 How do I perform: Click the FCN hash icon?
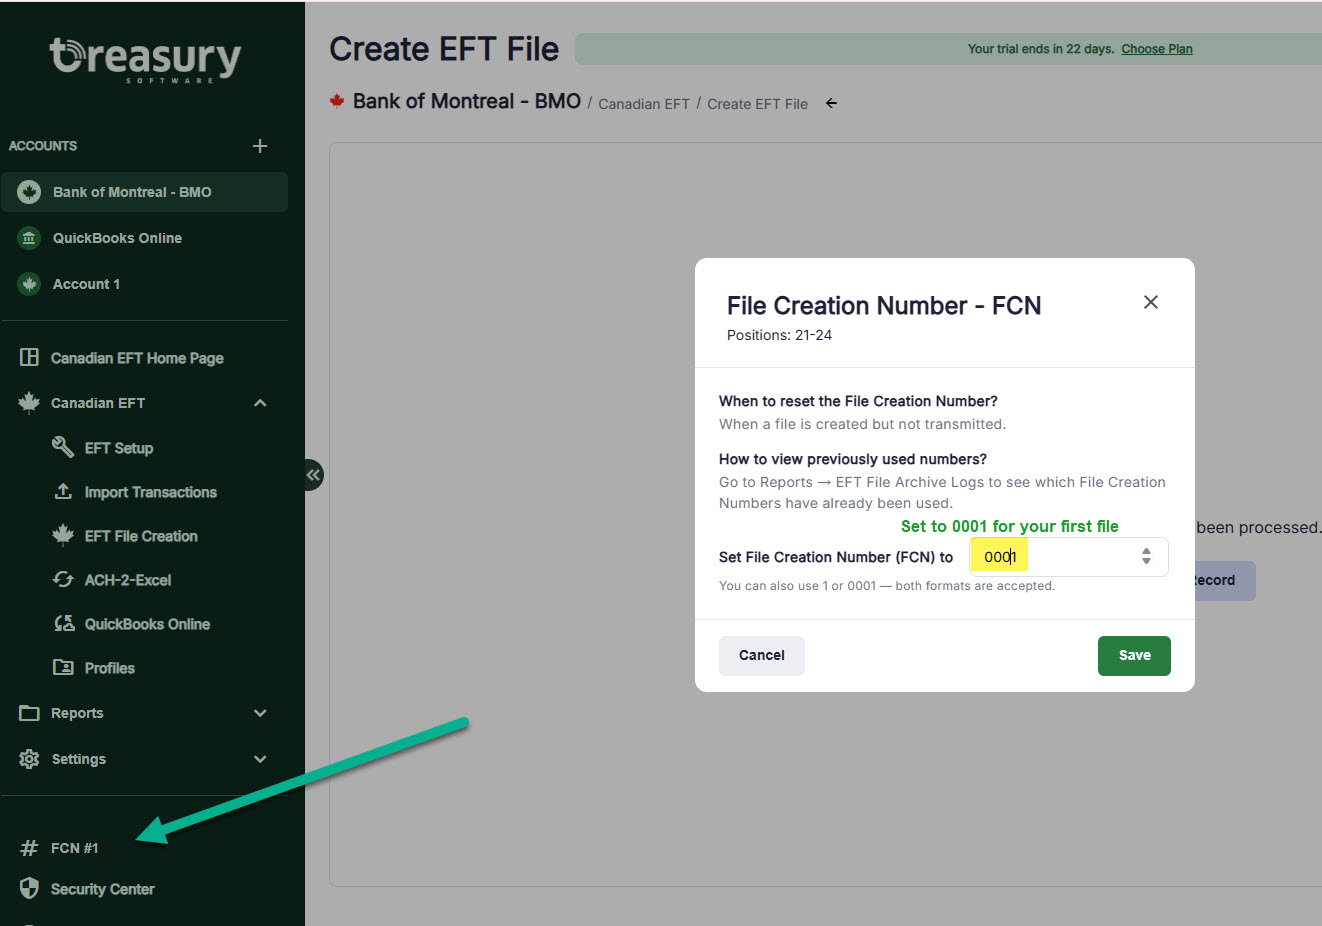(x=29, y=848)
